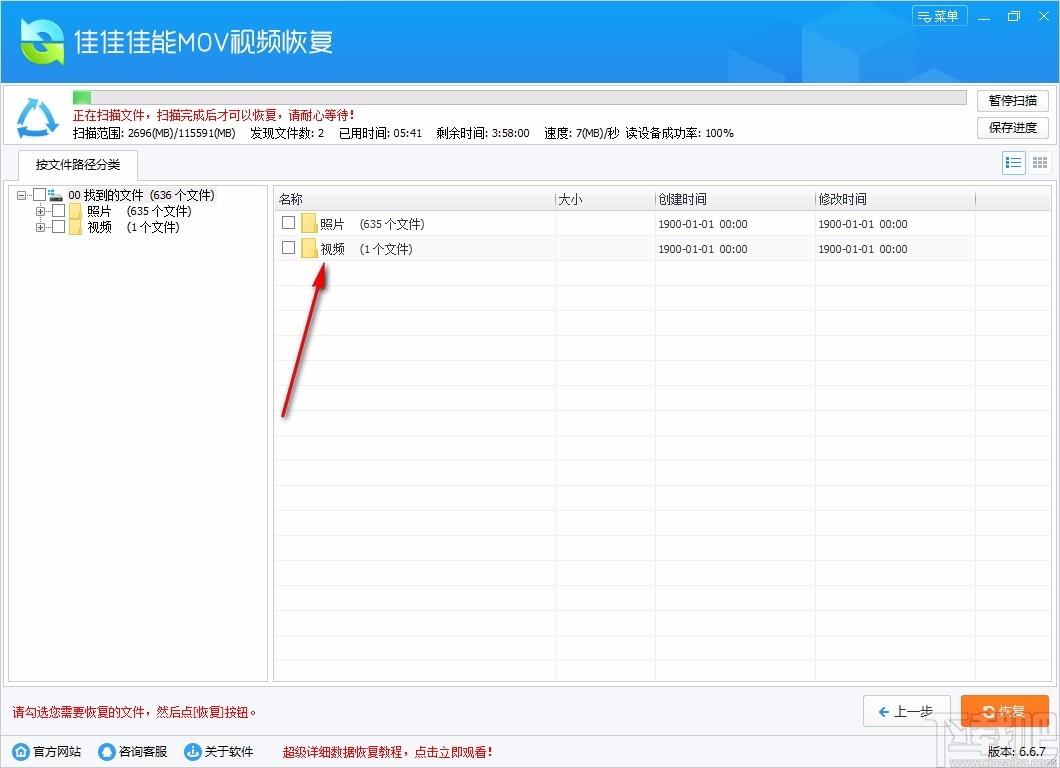Select 照片 (635 个文件) list row name
The width and height of the screenshot is (1060, 768).
point(372,224)
